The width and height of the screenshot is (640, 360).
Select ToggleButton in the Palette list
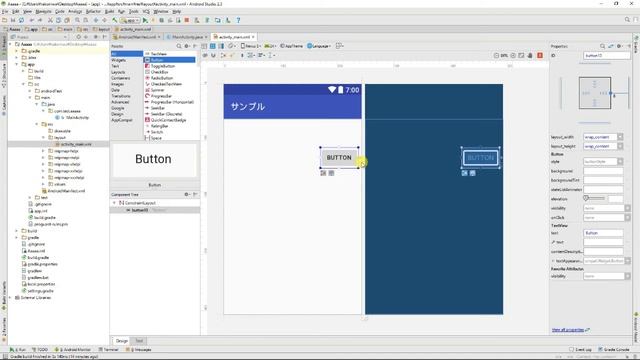[163, 66]
